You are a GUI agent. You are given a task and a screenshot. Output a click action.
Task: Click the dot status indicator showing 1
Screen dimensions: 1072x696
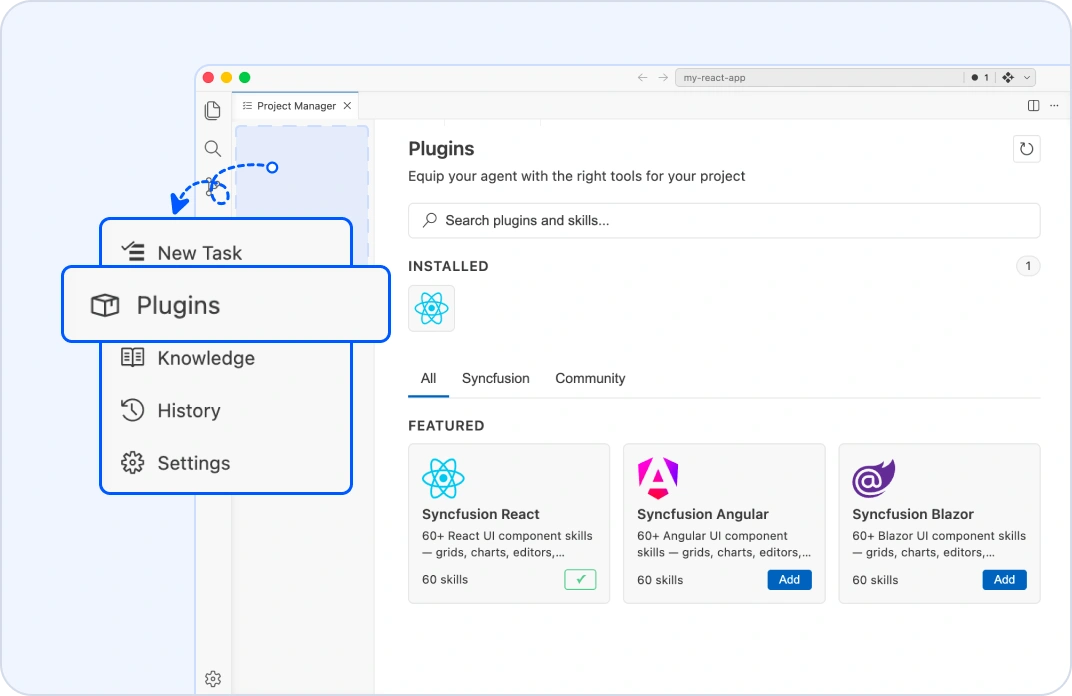click(980, 77)
